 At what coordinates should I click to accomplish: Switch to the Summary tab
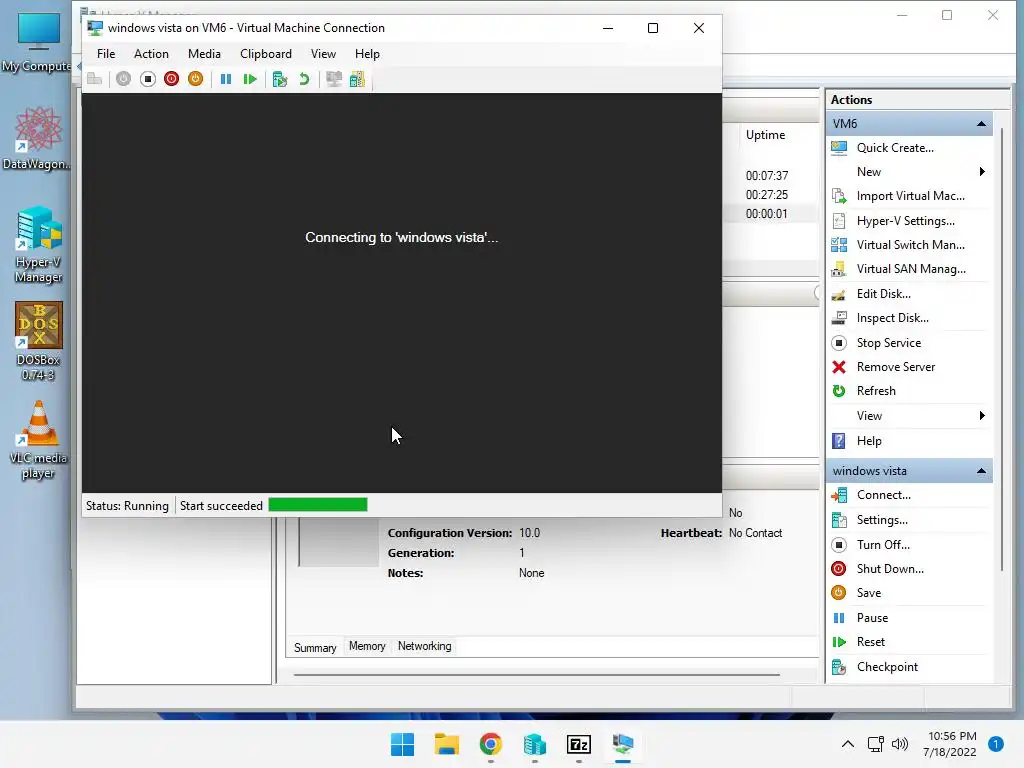coord(315,647)
